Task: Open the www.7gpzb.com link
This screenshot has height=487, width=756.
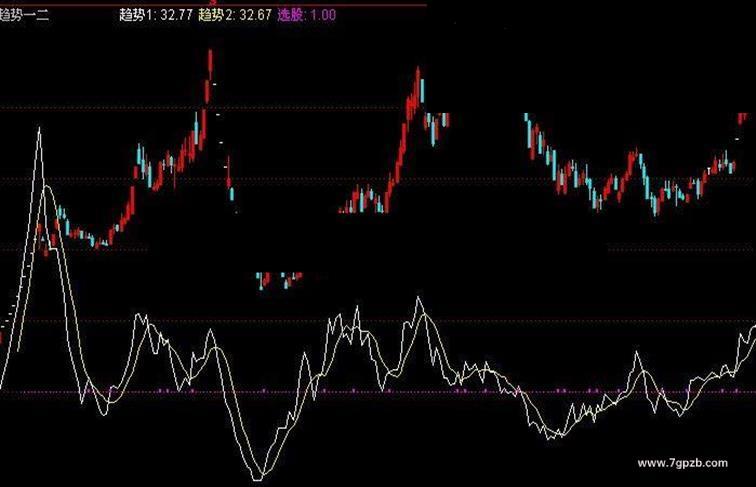Action: click(x=682, y=463)
